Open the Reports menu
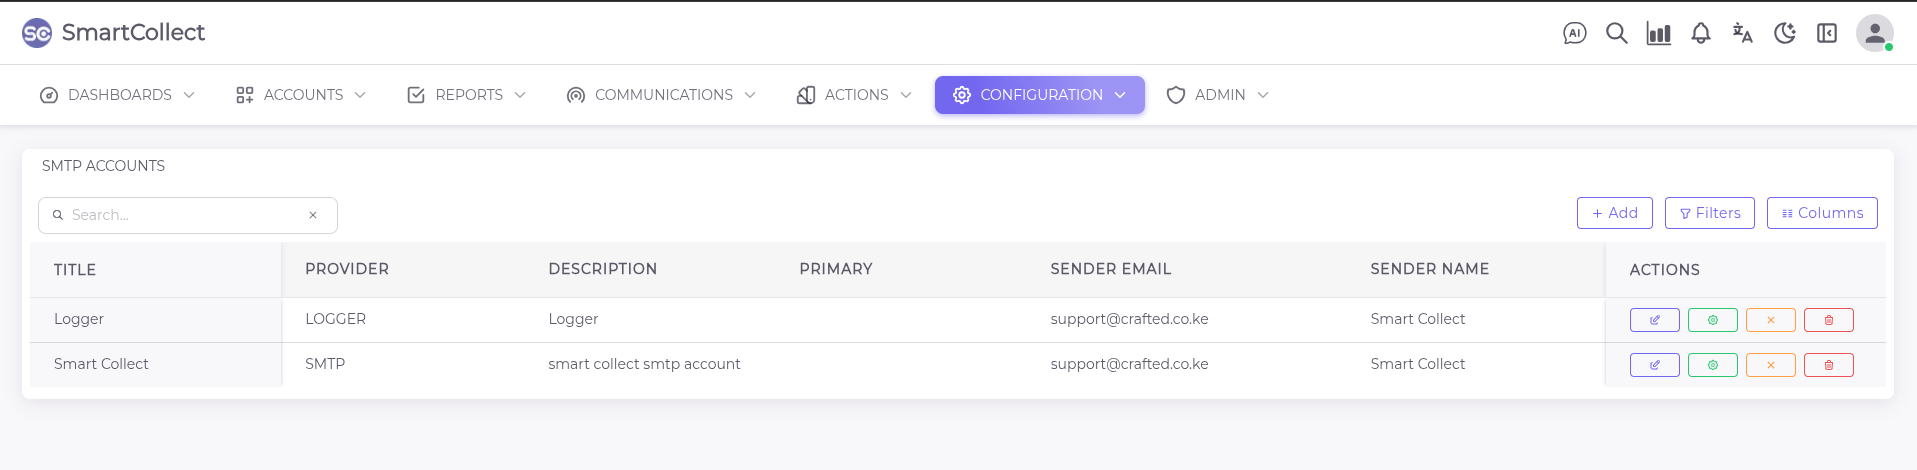This screenshot has height=470, width=1917. tap(466, 95)
